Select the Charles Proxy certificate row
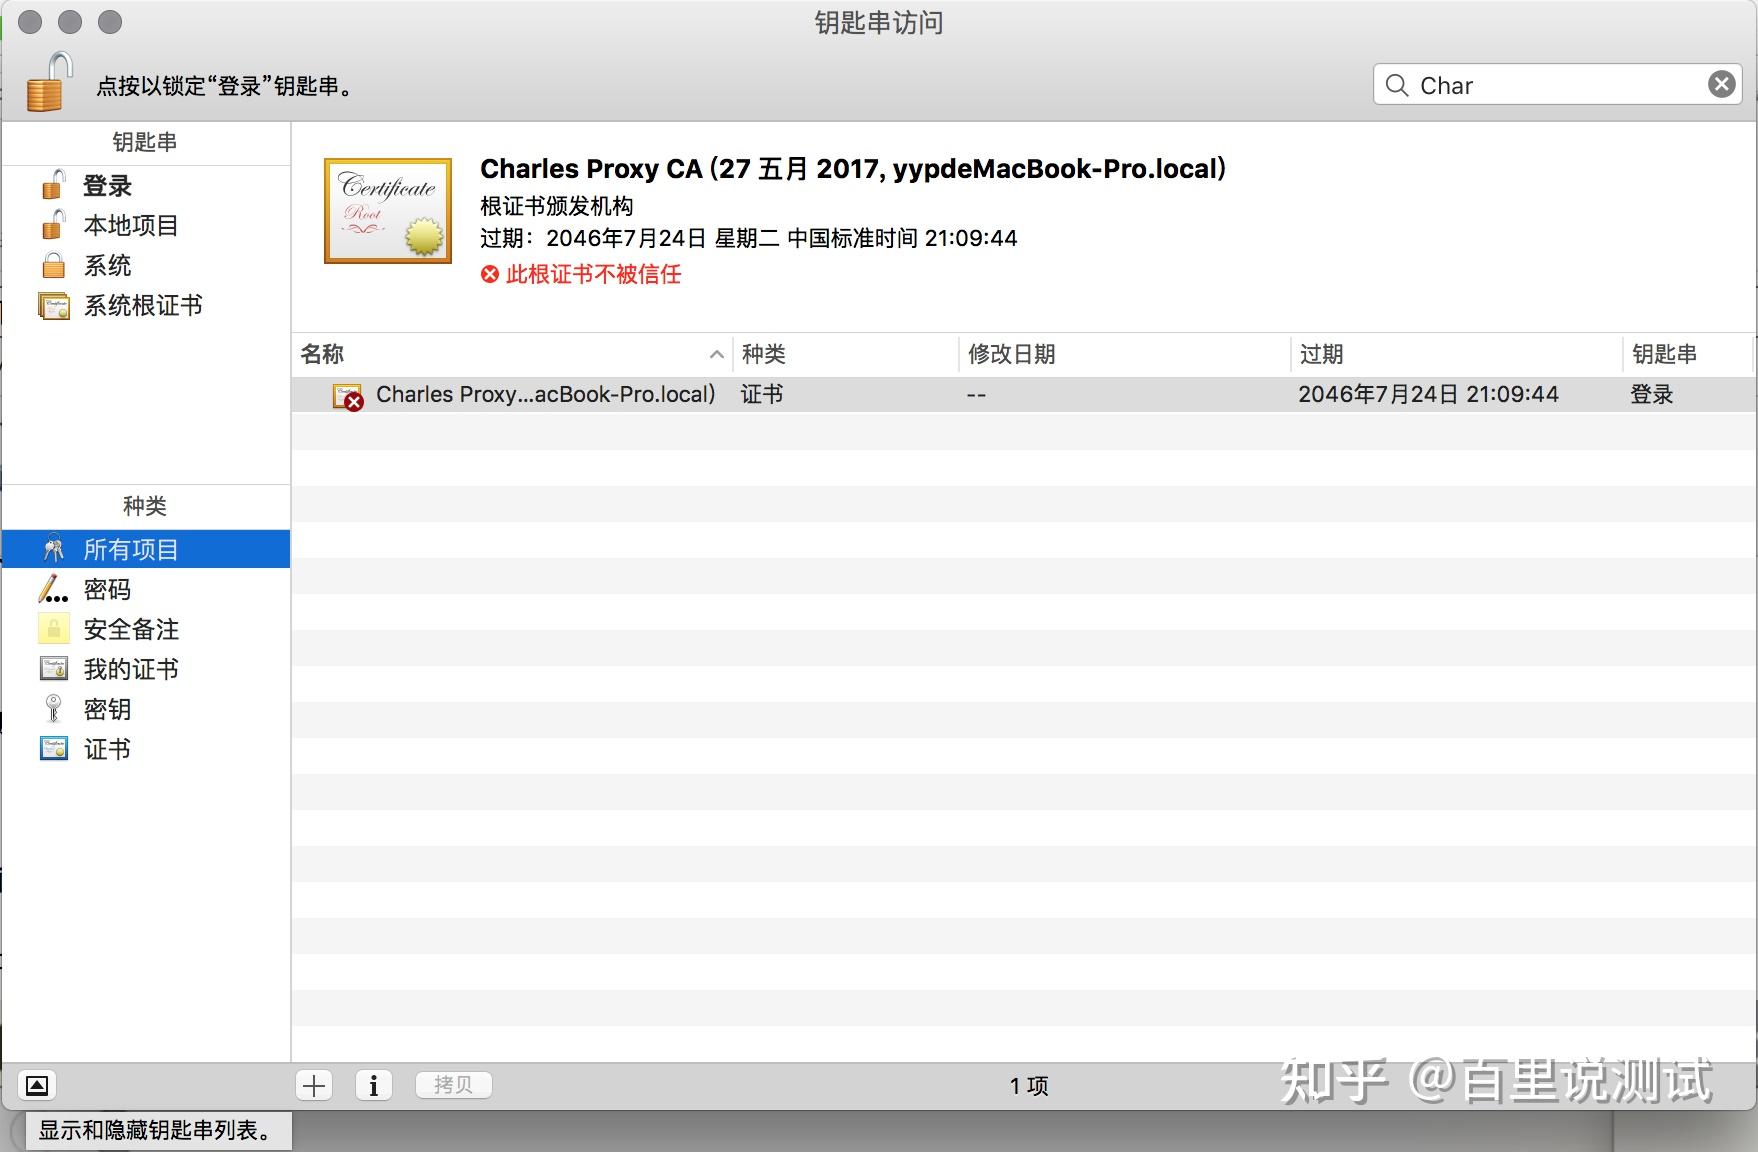 coord(545,393)
